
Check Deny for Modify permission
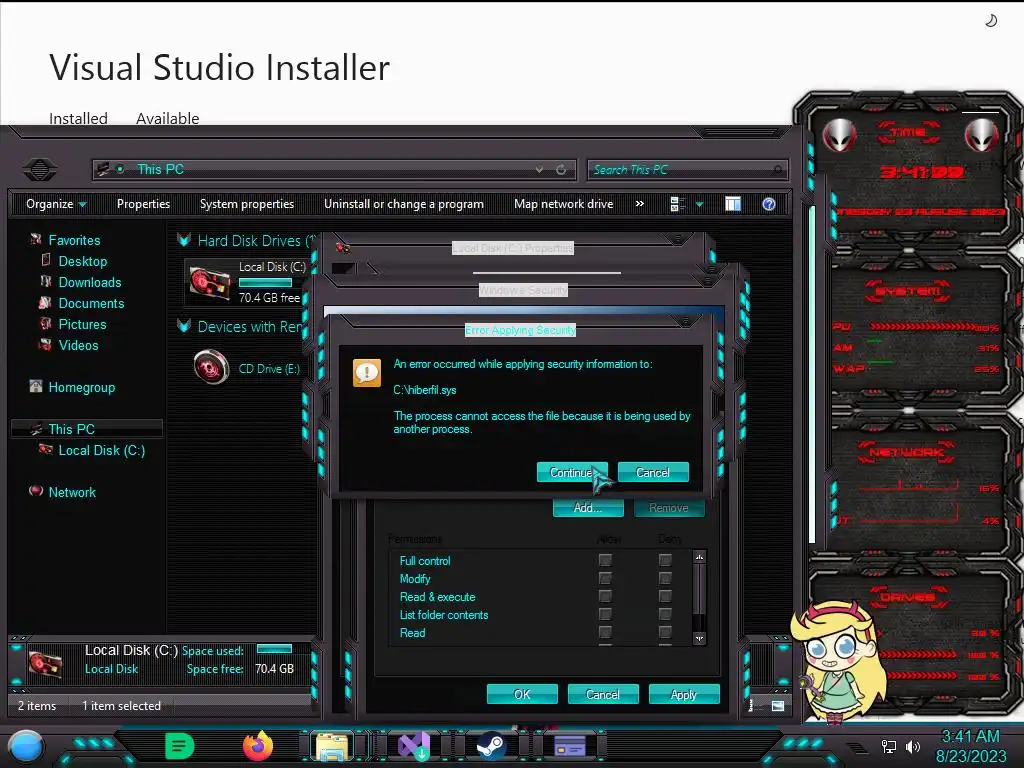pos(665,579)
